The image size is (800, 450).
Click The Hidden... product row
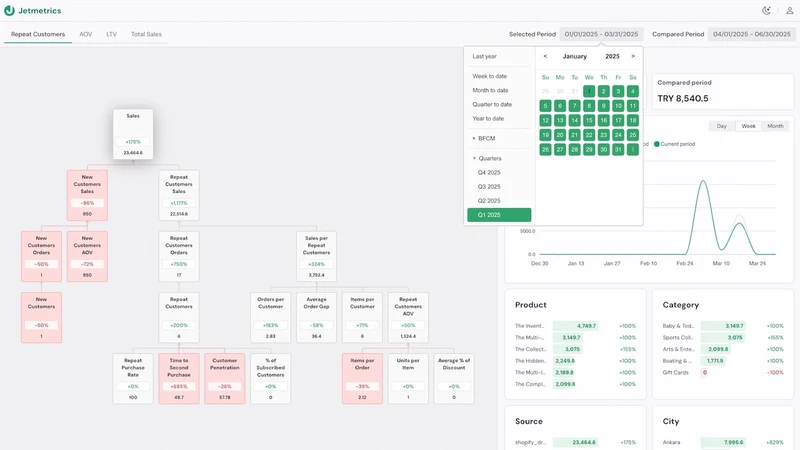click(576, 361)
